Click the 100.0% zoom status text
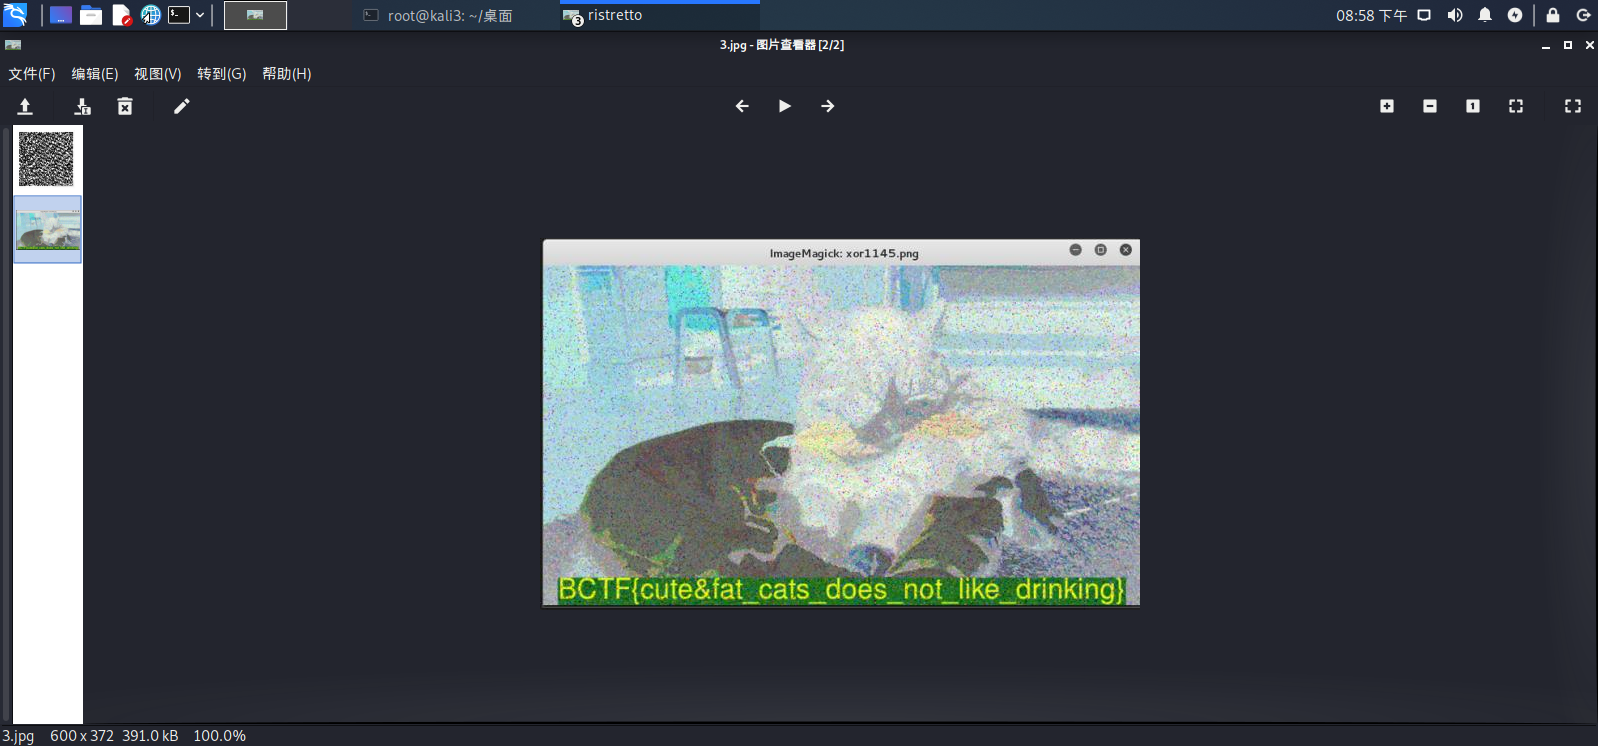This screenshot has width=1598, height=746. point(219,735)
